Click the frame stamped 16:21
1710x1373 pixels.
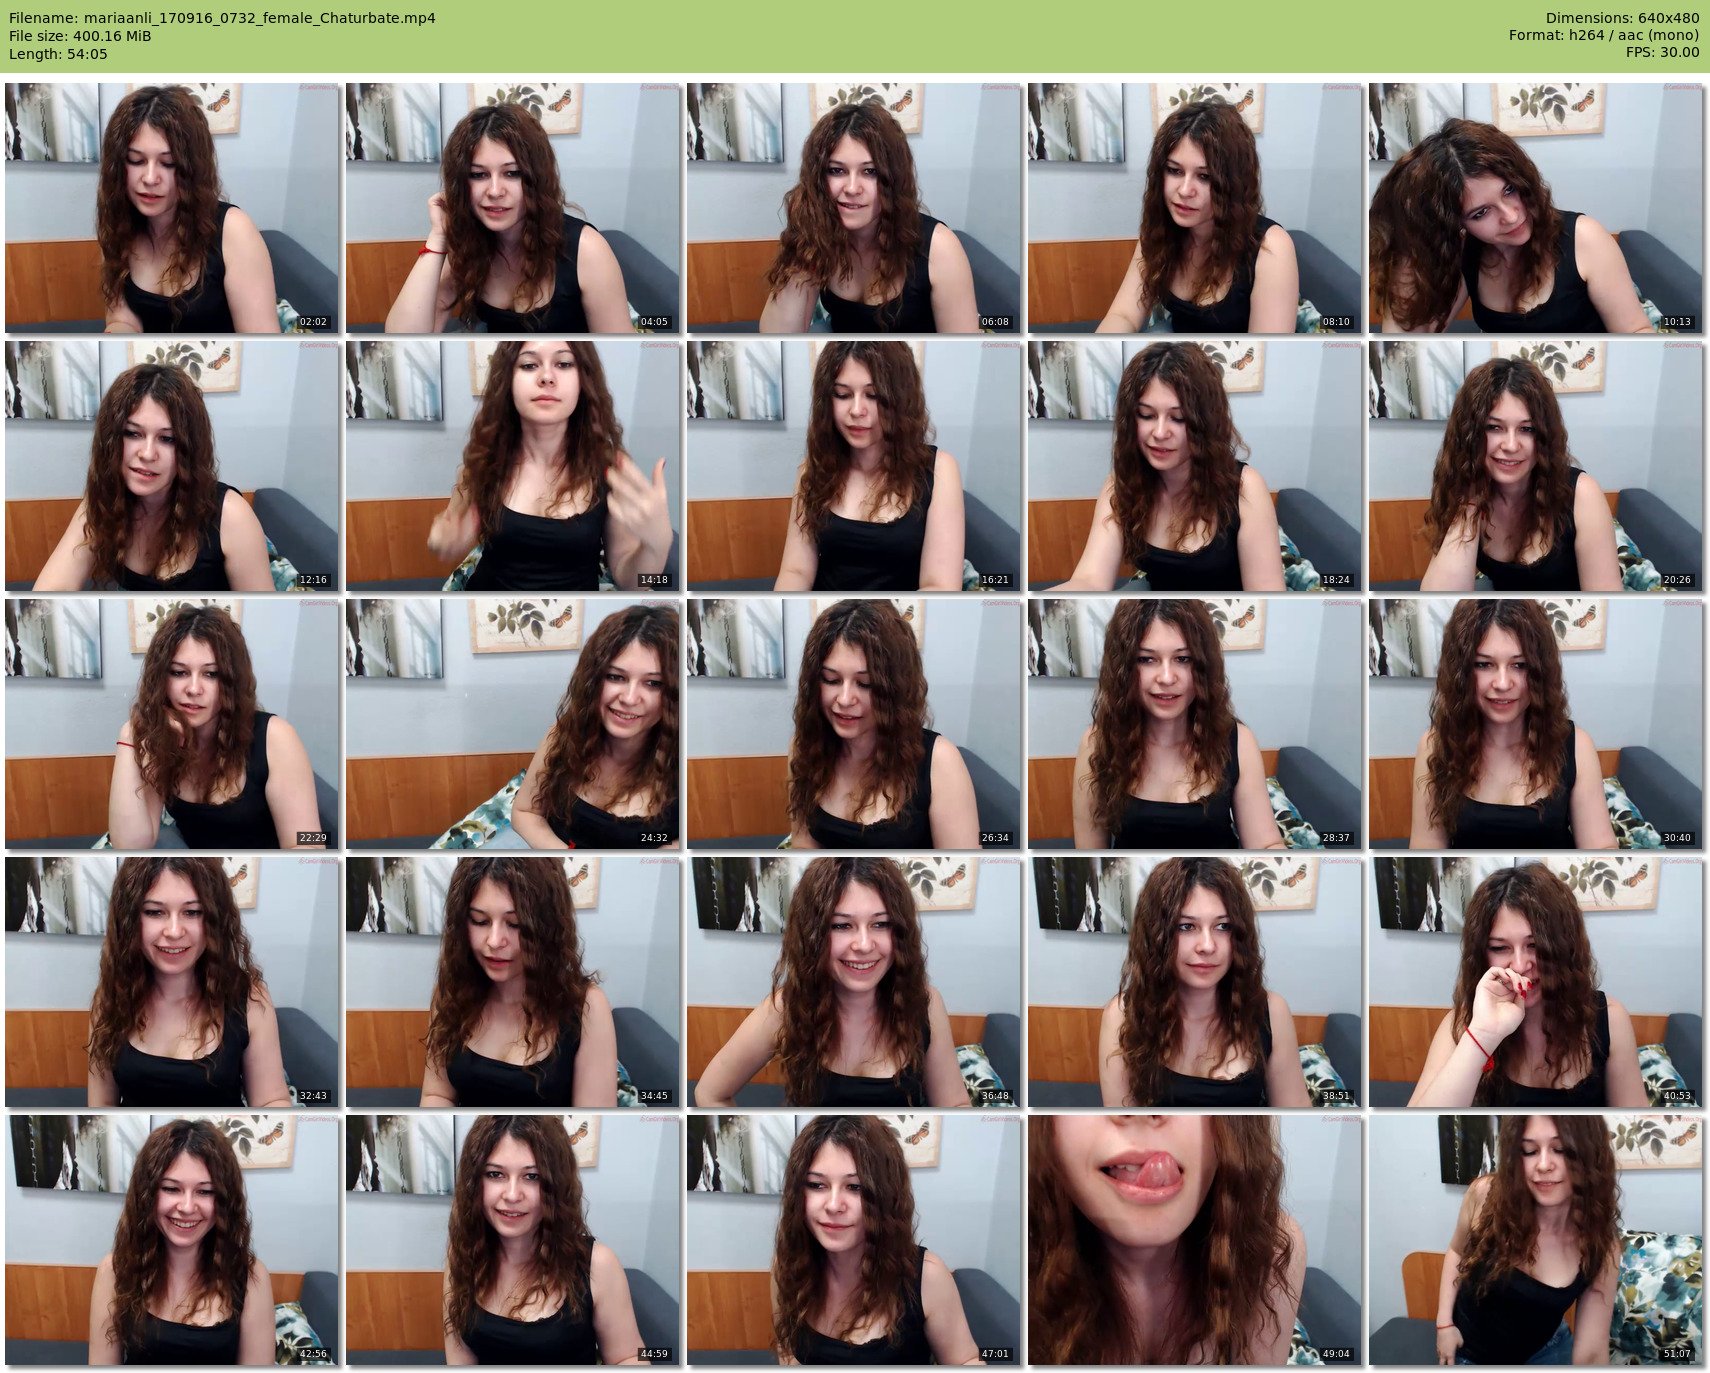pyautogui.click(x=854, y=466)
